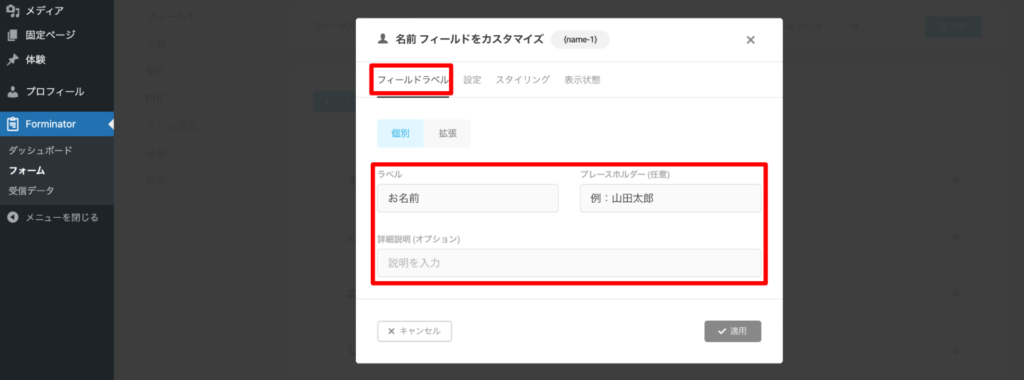Select the 拡張 option button
The image size is (1024, 380).
[x=447, y=133]
